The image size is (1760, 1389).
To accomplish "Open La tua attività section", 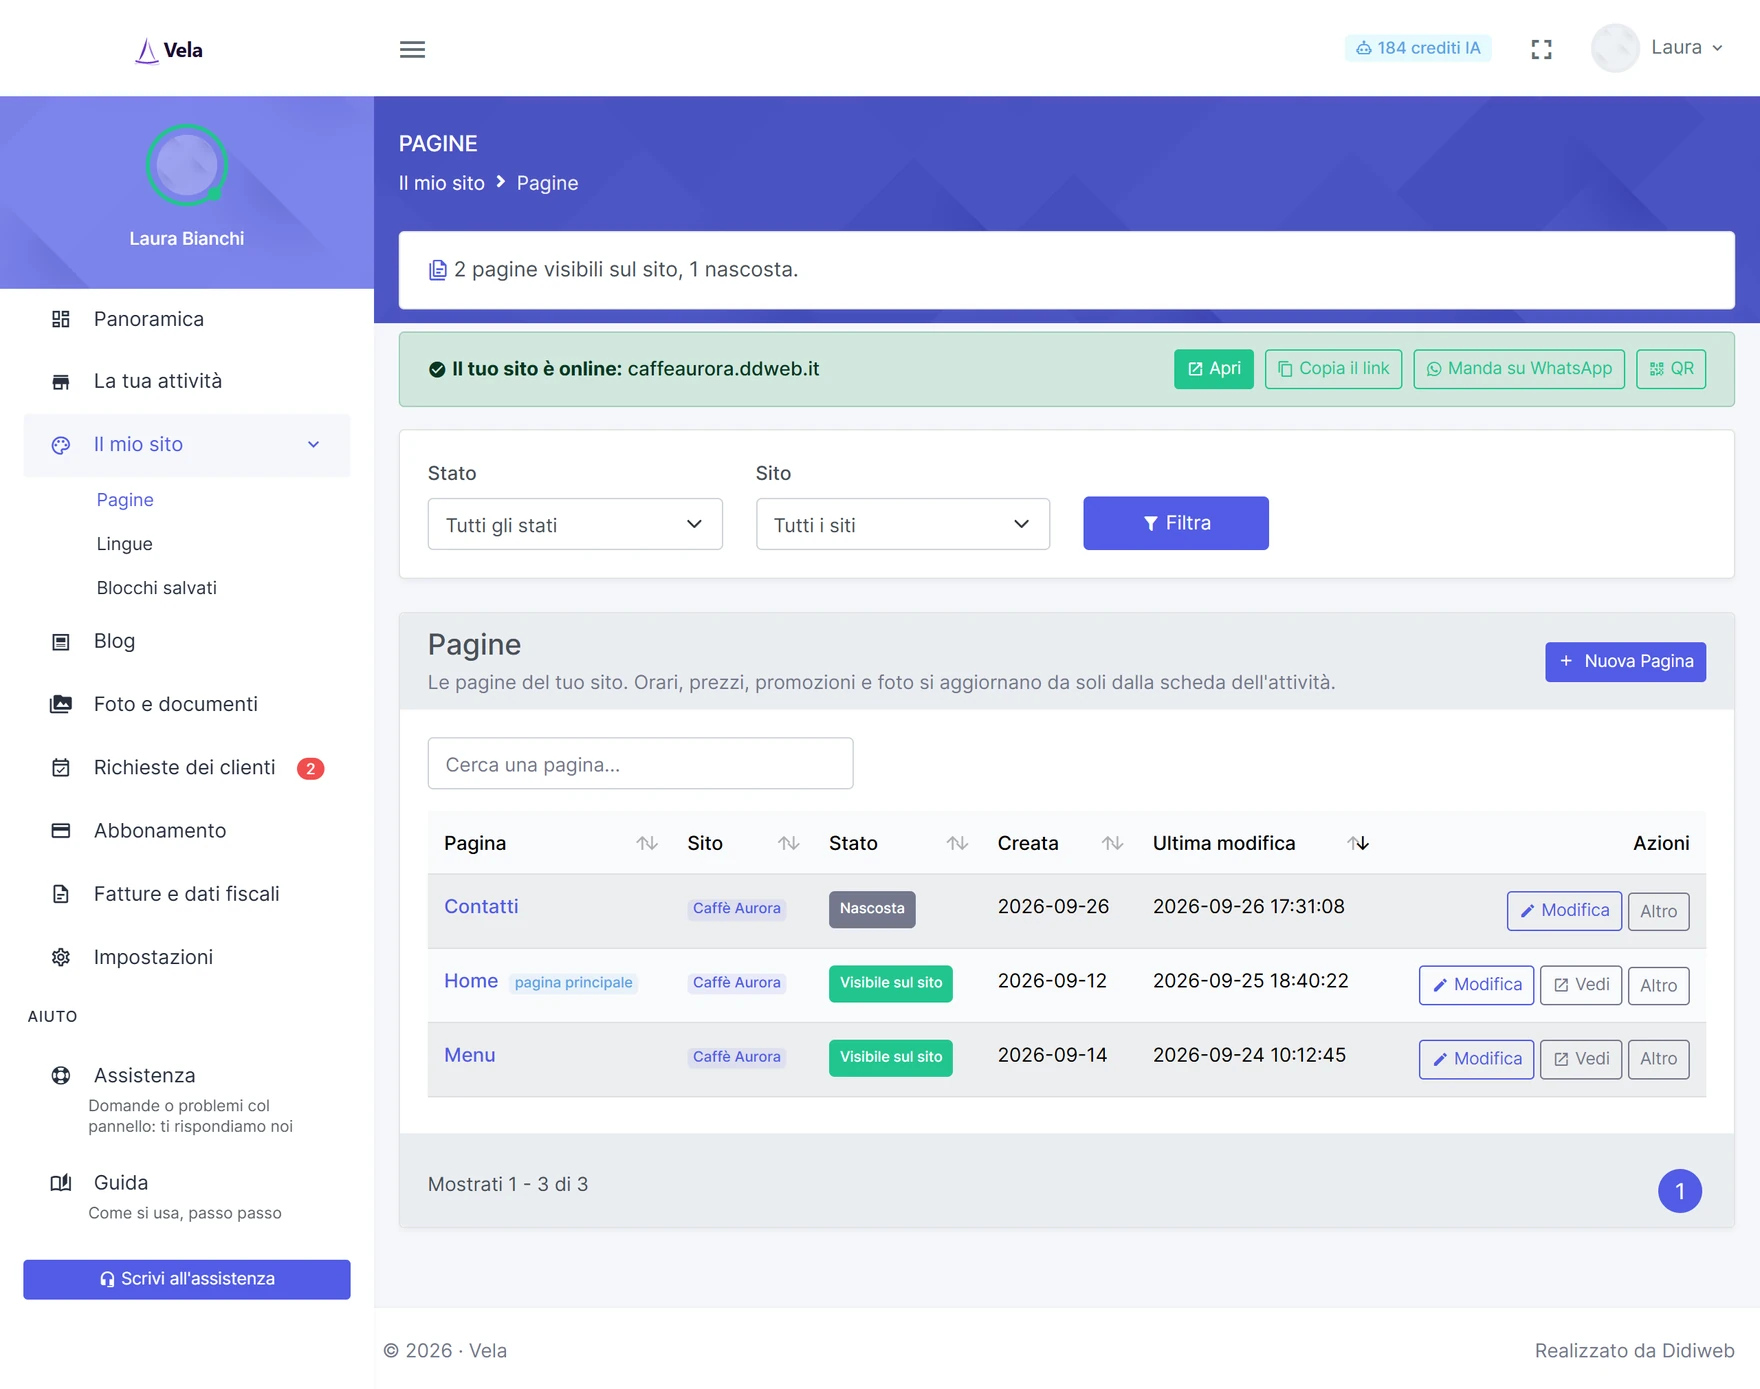I will click(x=158, y=381).
